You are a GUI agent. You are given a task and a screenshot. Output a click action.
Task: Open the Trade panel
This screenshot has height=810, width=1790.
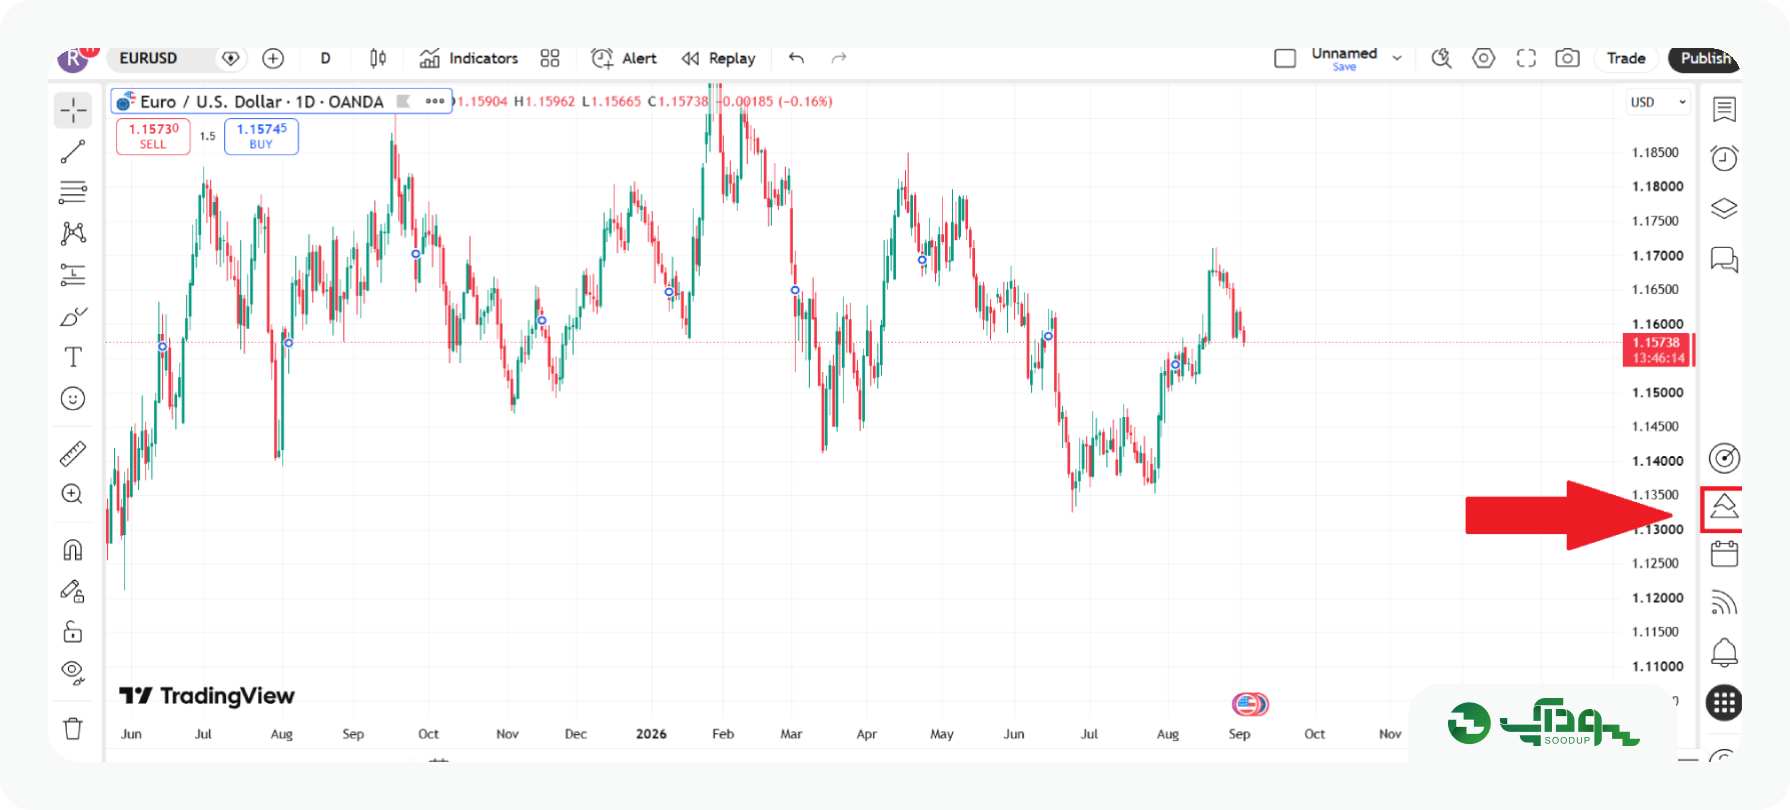(1626, 58)
